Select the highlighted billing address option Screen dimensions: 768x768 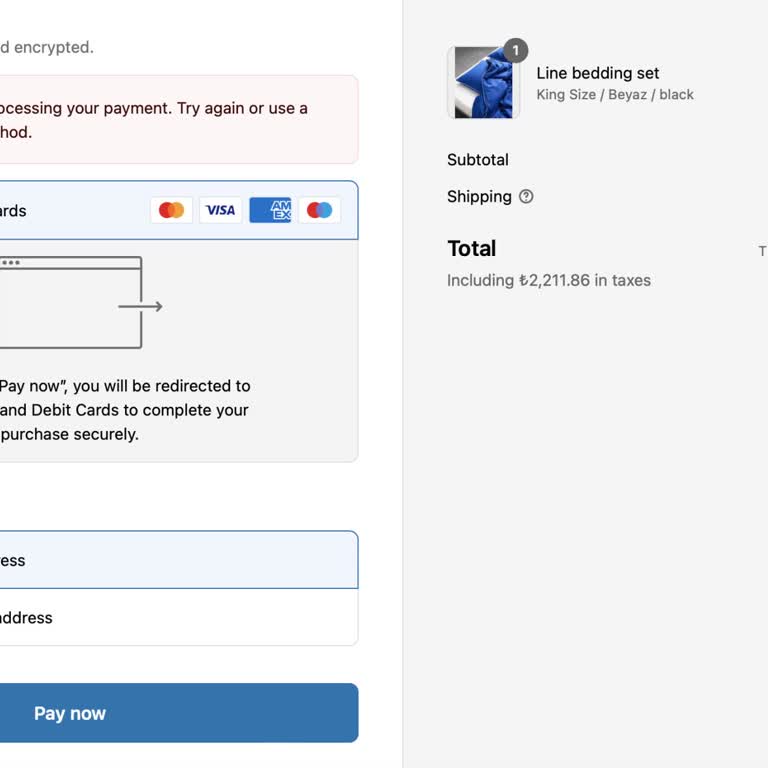pos(150,560)
